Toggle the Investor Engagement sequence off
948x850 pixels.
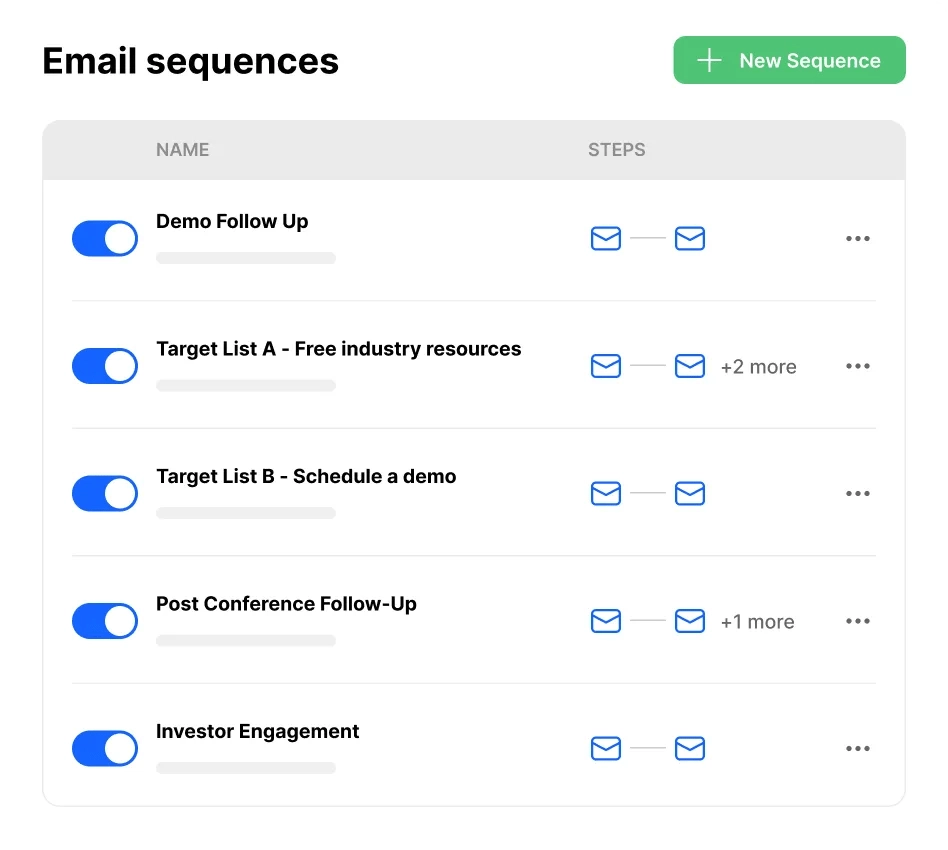coord(104,748)
